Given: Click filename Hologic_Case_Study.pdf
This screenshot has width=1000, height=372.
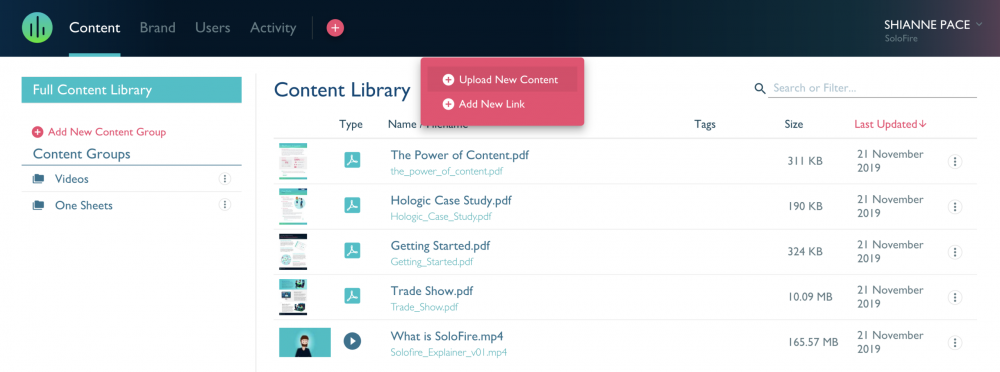Looking at the screenshot, I should (441, 216).
